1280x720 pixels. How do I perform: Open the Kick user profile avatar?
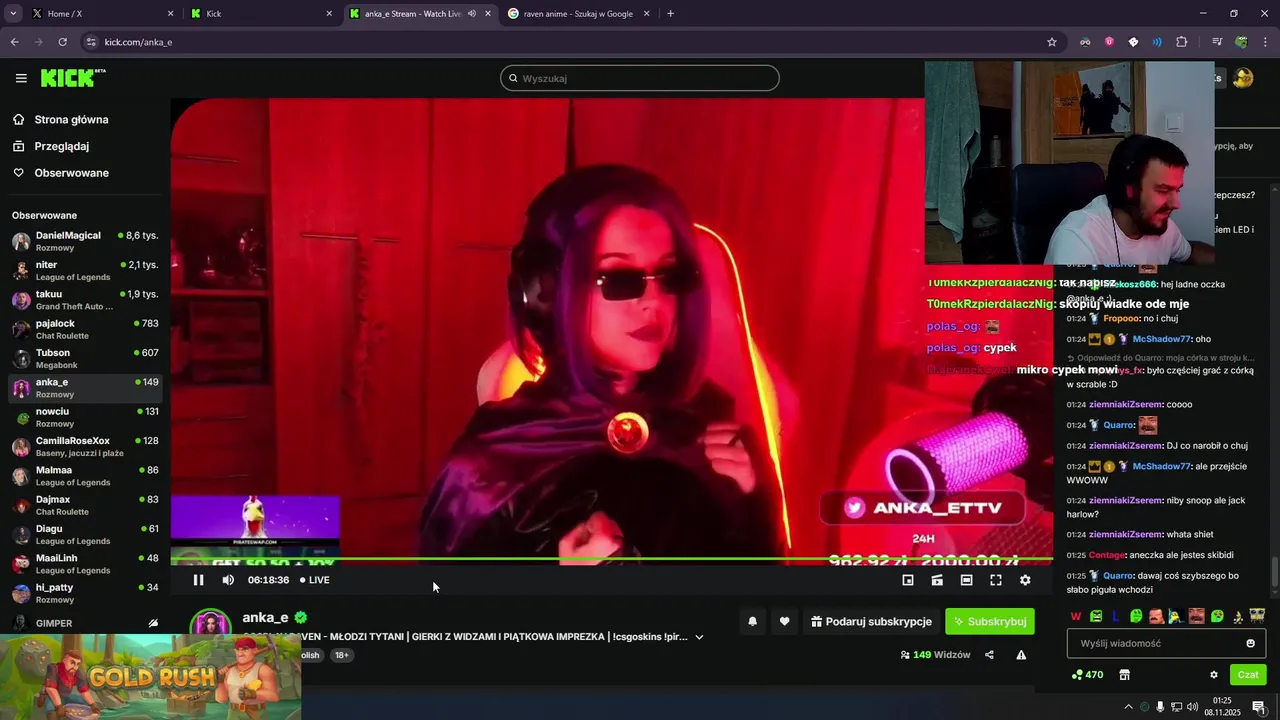pyautogui.click(x=1243, y=78)
